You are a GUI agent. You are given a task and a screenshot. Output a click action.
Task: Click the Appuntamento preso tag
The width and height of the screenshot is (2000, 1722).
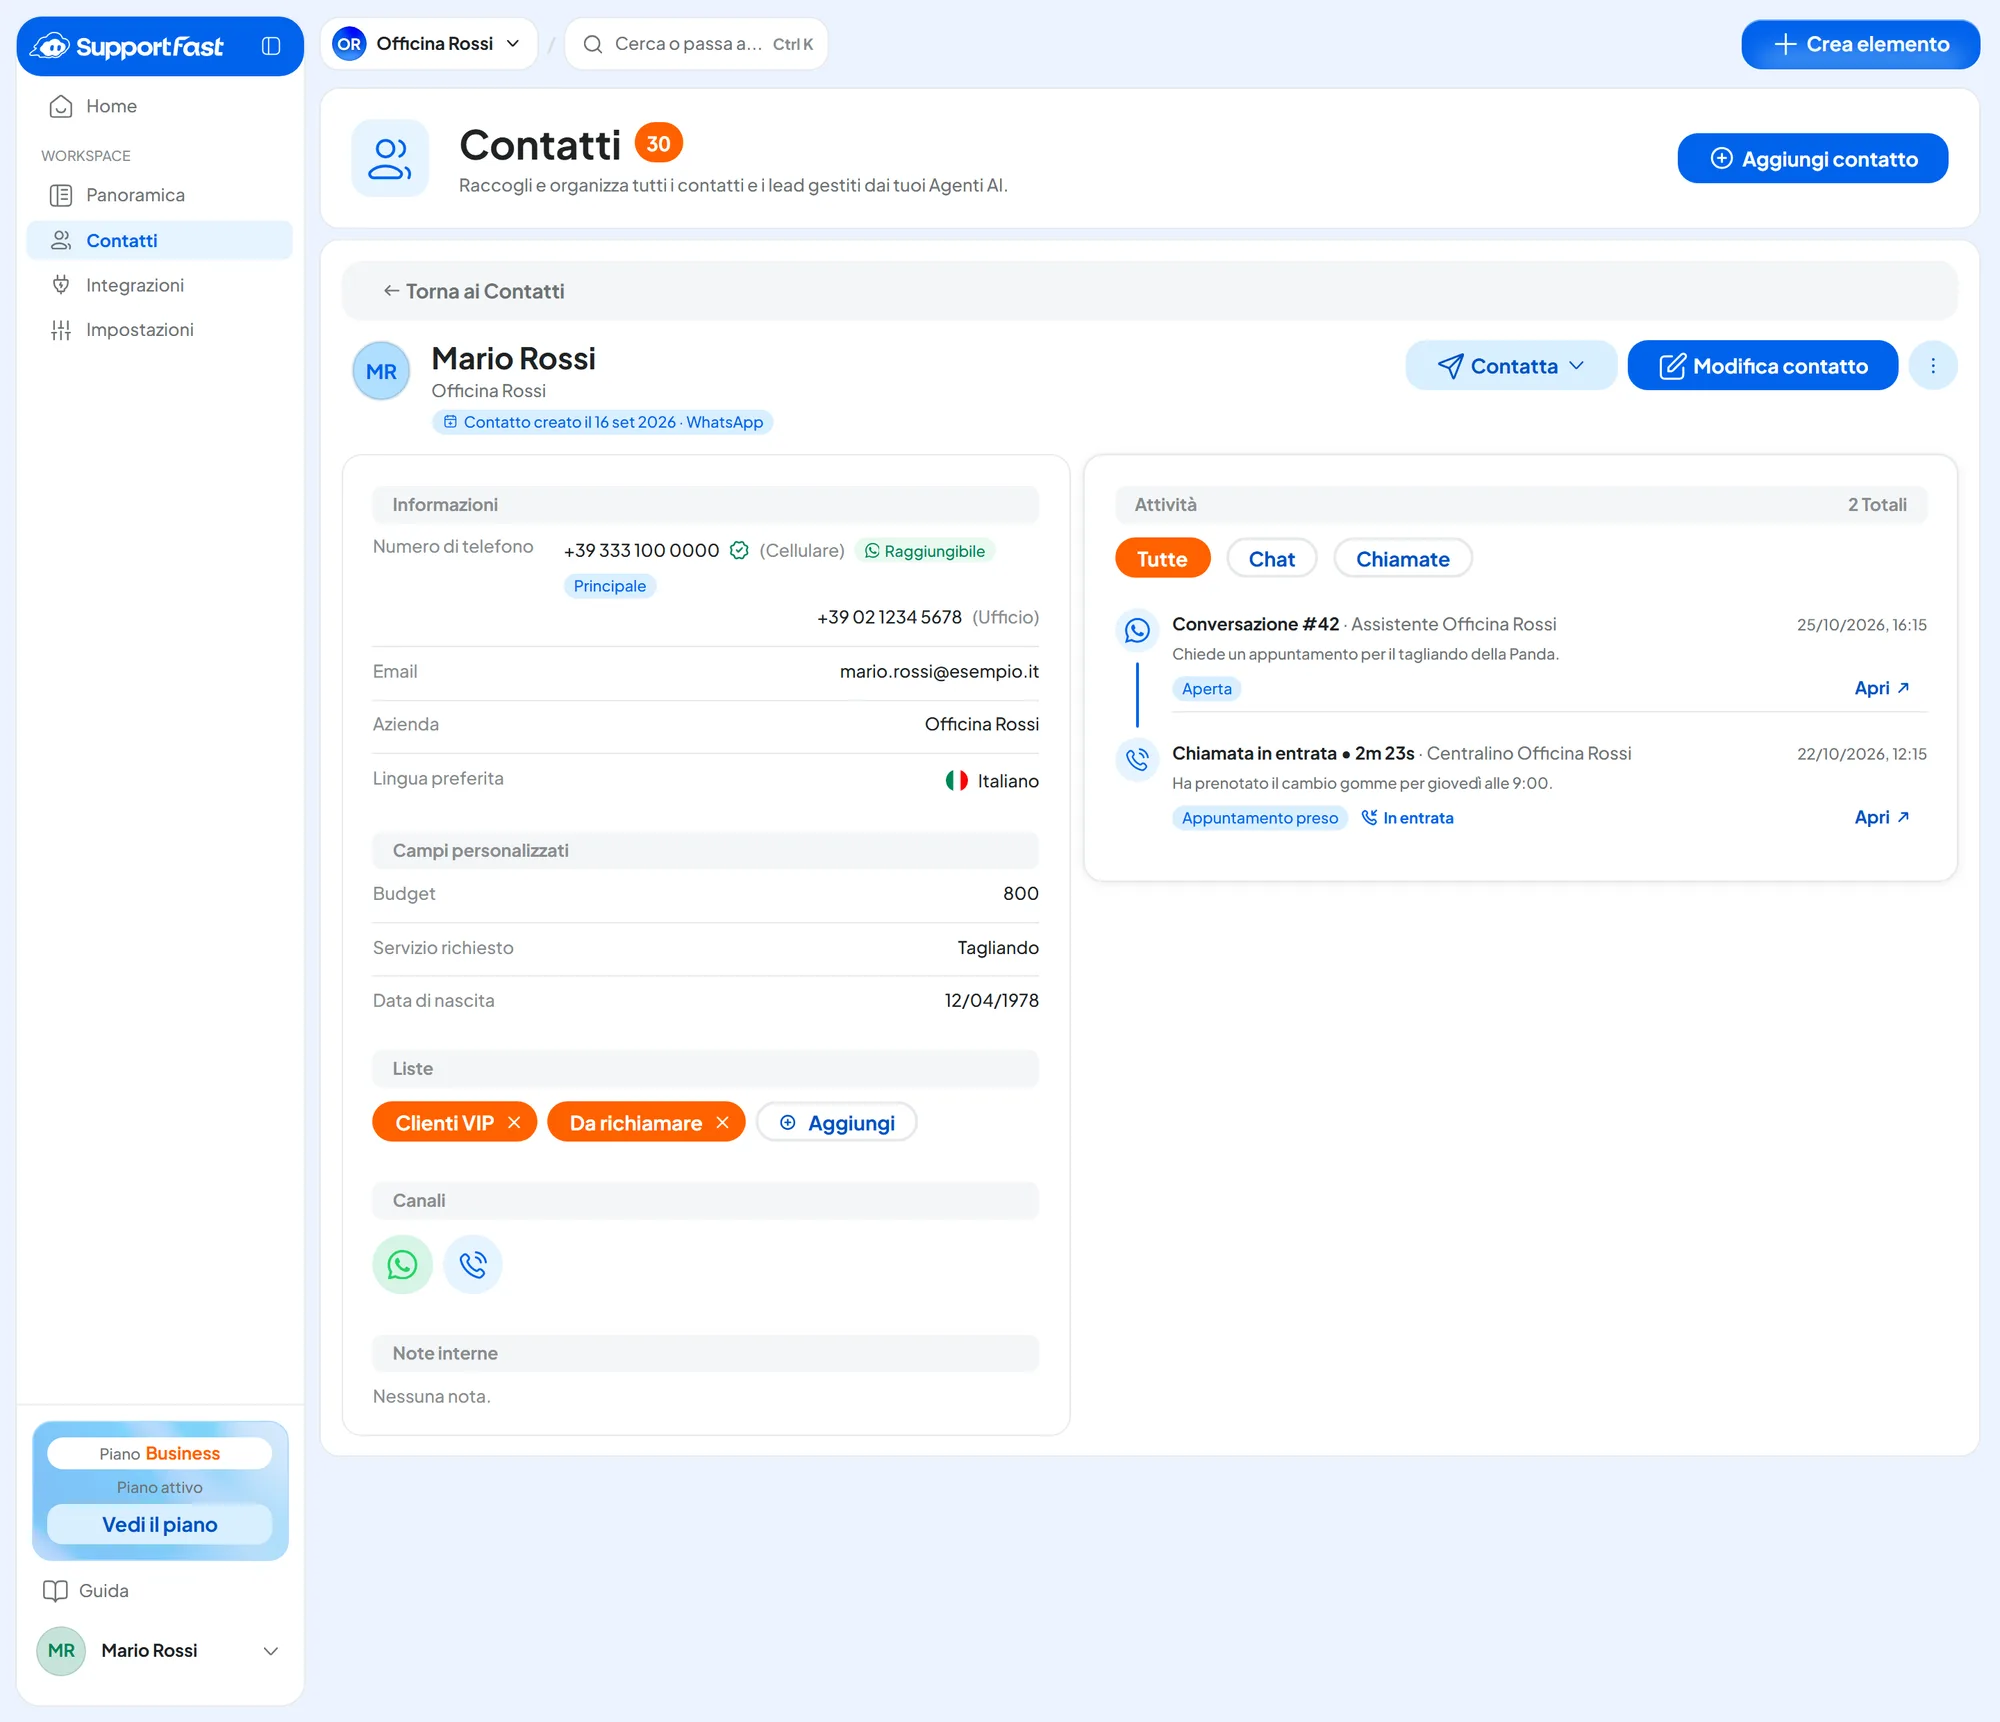pos(1259,818)
